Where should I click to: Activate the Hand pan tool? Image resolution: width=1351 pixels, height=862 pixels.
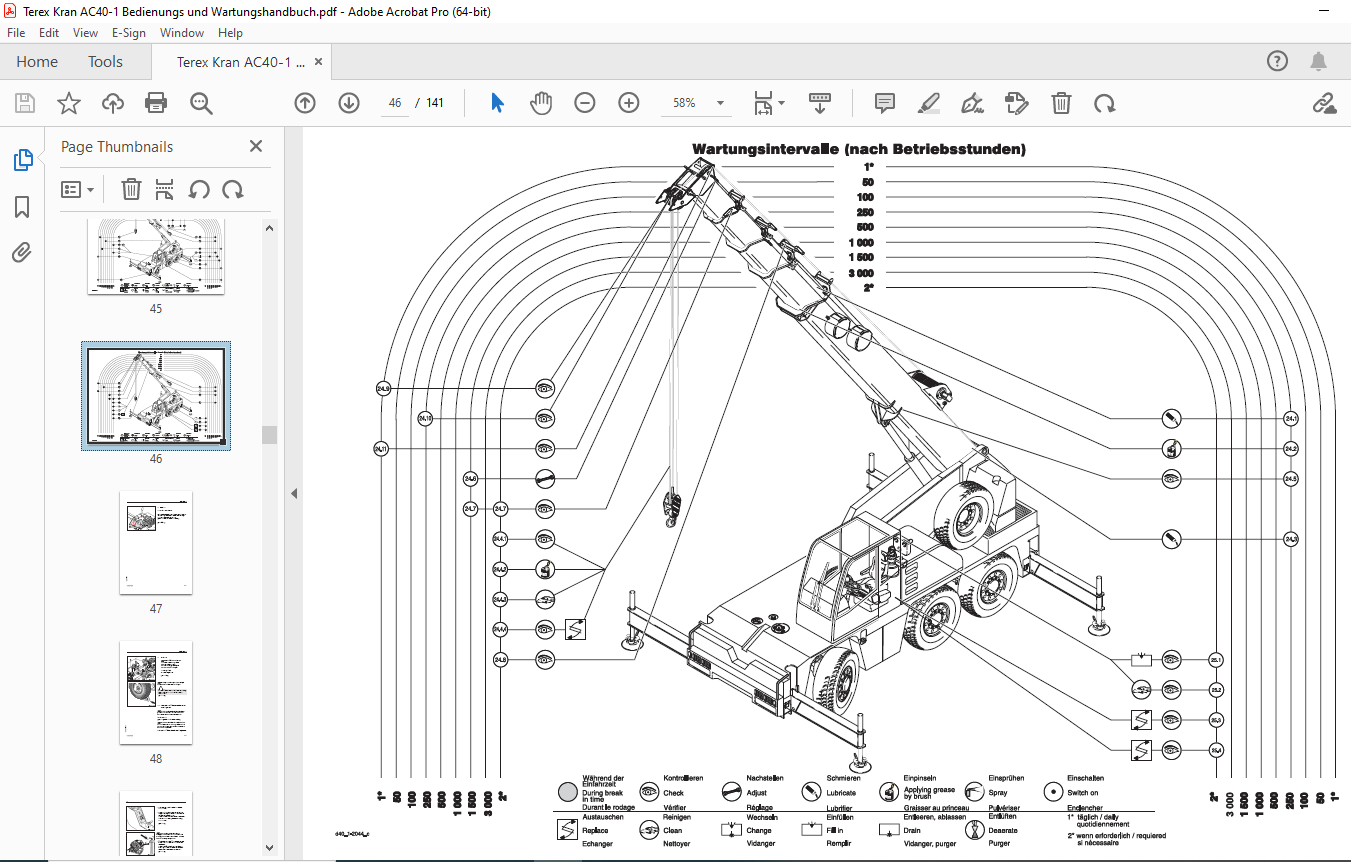[x=541, y=103]
